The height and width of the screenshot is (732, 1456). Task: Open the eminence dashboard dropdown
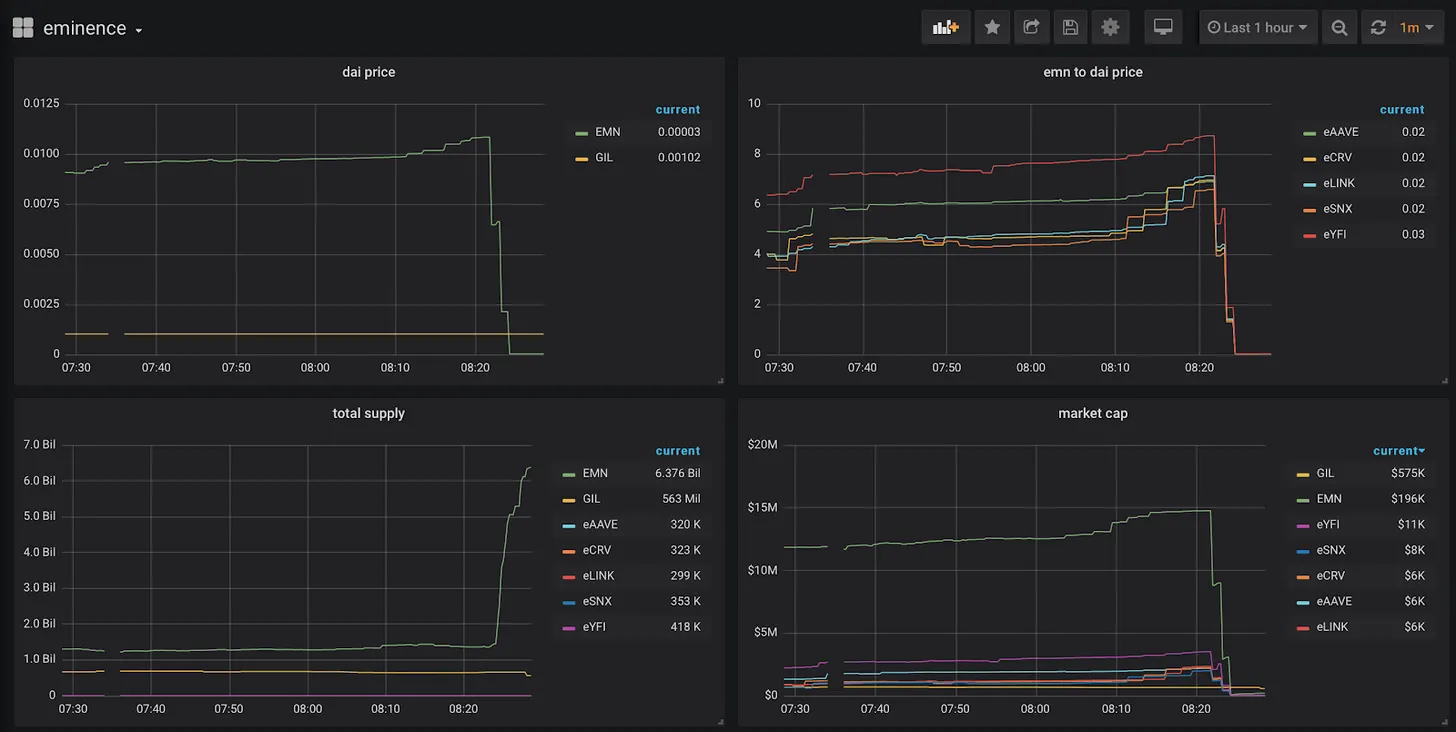coord(92,29)
